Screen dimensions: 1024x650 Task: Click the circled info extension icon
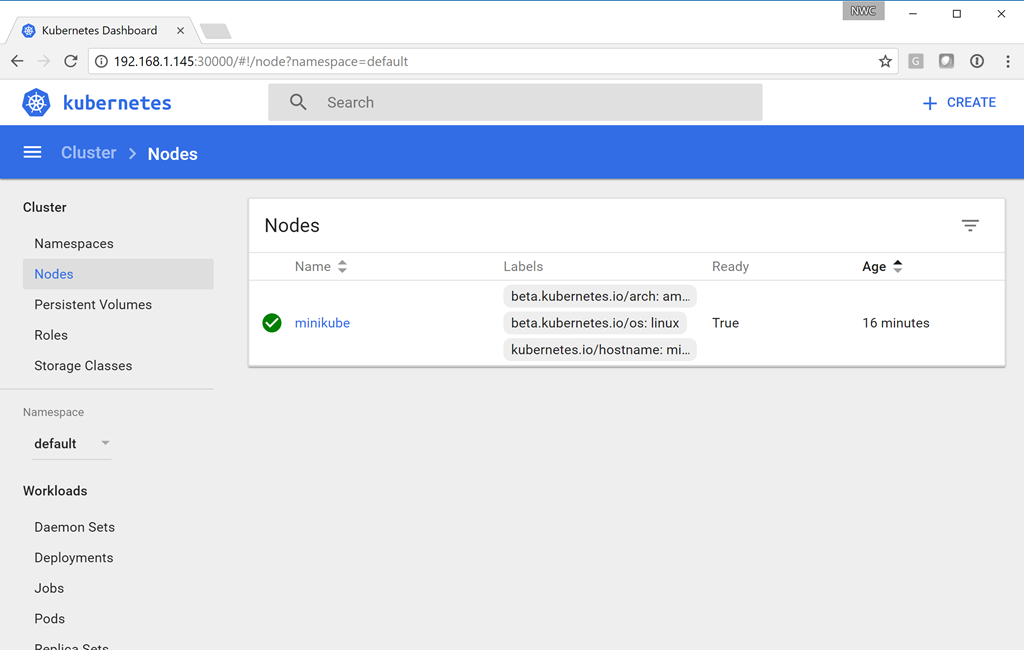(977, 61)
